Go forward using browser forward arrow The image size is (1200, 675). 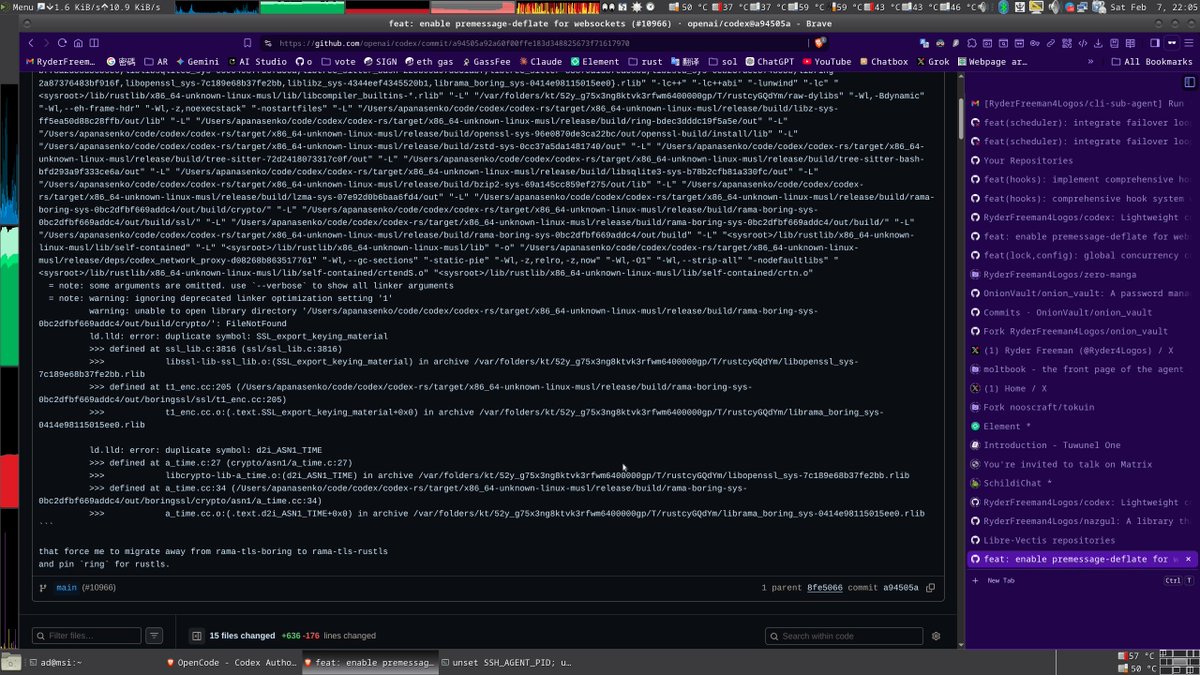coord(46,43)
